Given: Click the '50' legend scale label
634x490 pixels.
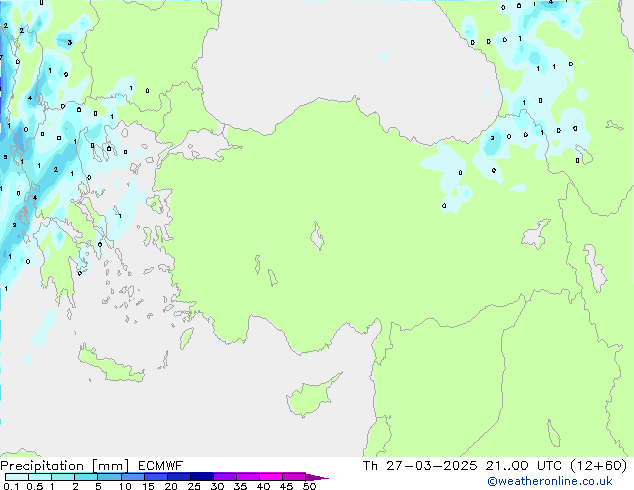Looking at the screenshot, I should [309, 486].
